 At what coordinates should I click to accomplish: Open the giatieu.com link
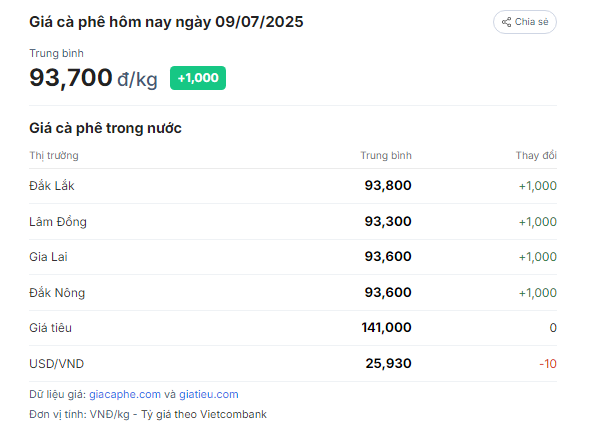pyautogui.click(x=209, y=394)
